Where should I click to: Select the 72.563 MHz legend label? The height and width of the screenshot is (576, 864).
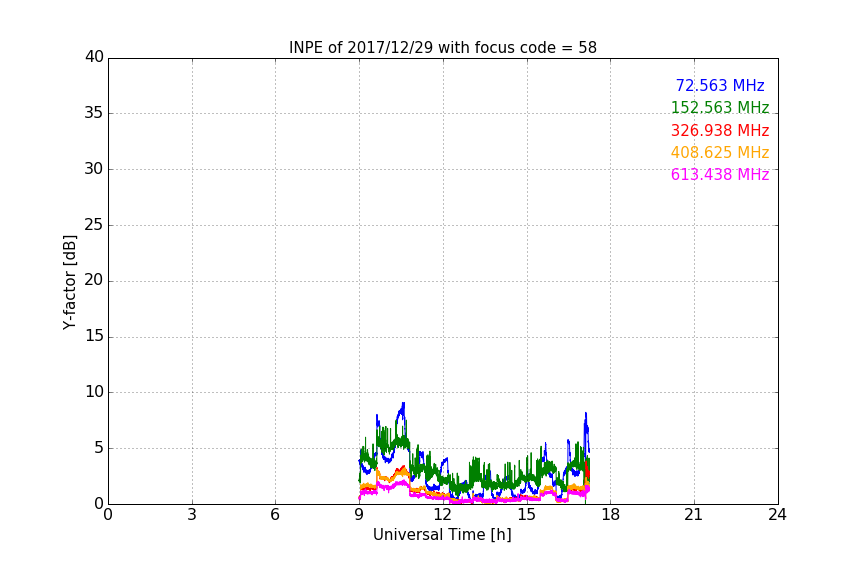pyautogui.click(x=720, y=85)
